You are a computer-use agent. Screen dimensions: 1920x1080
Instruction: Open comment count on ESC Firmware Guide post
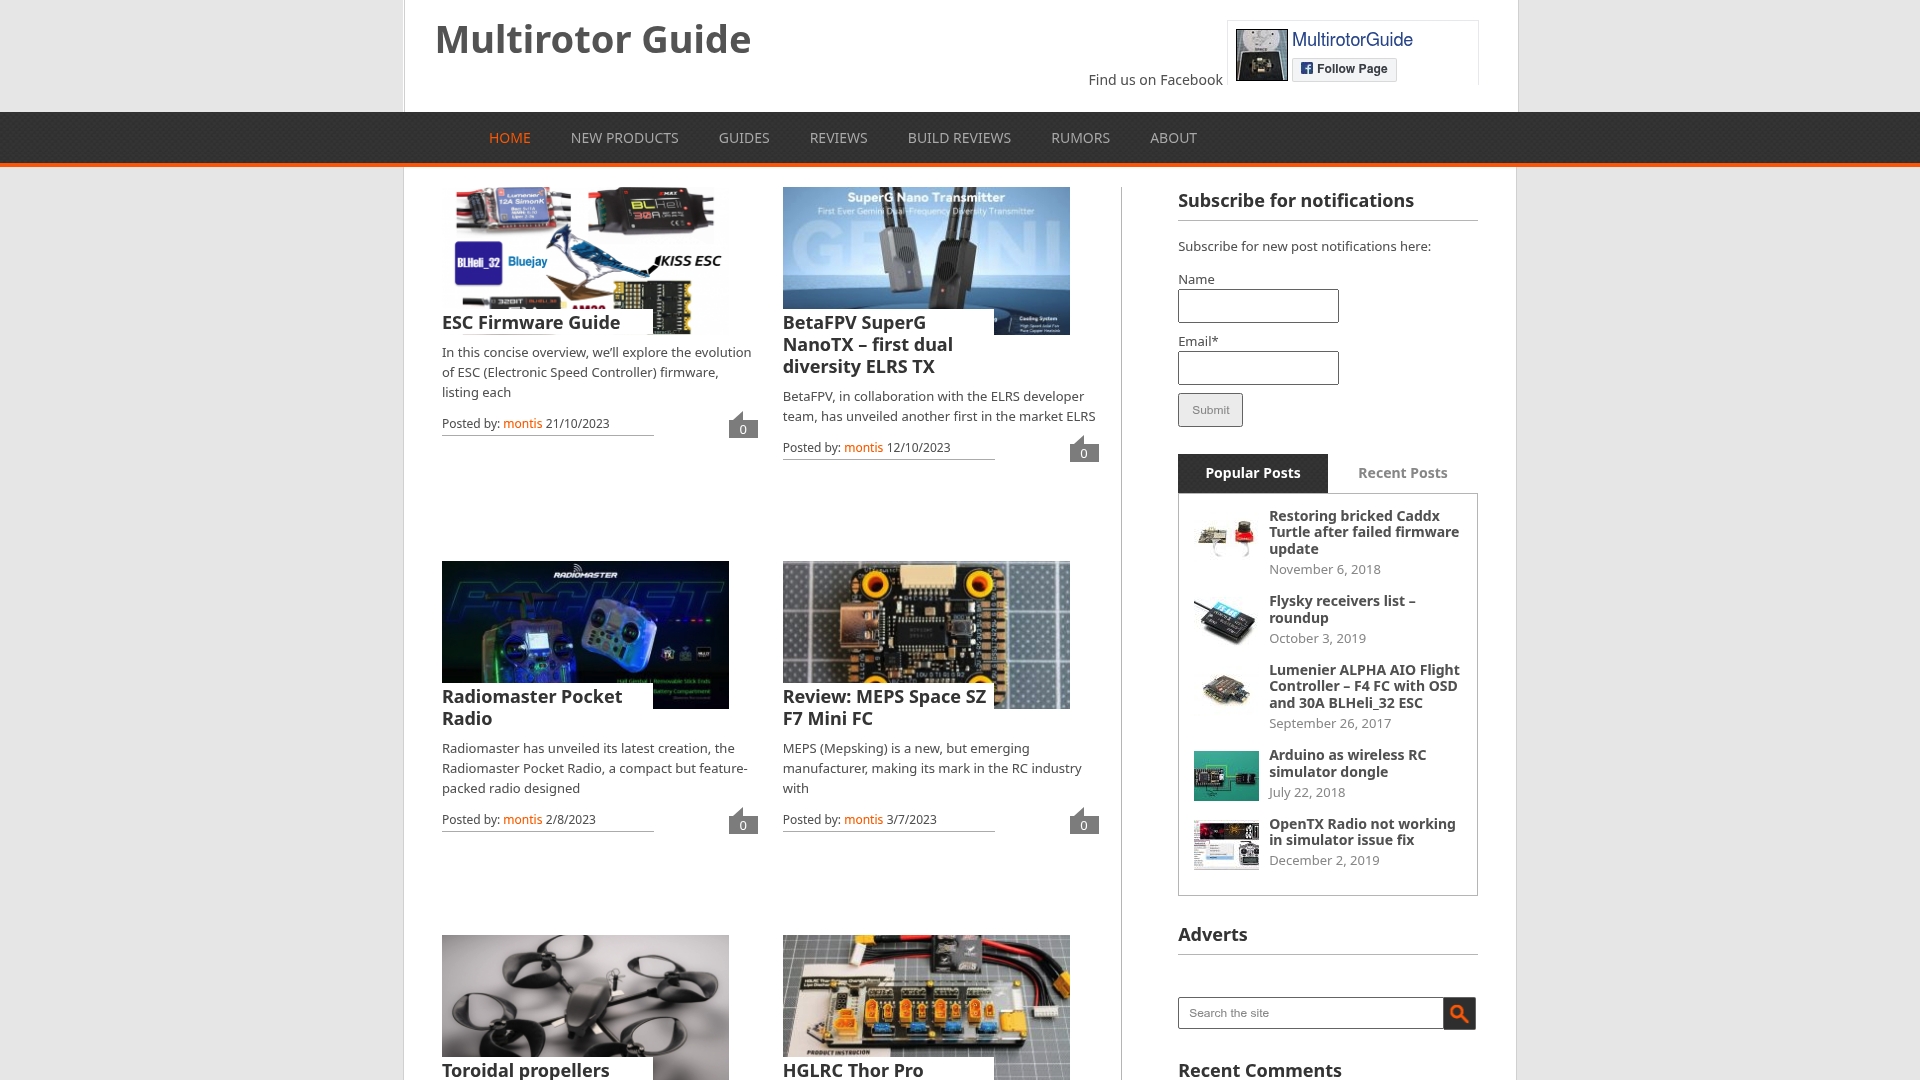coord(743,425)
